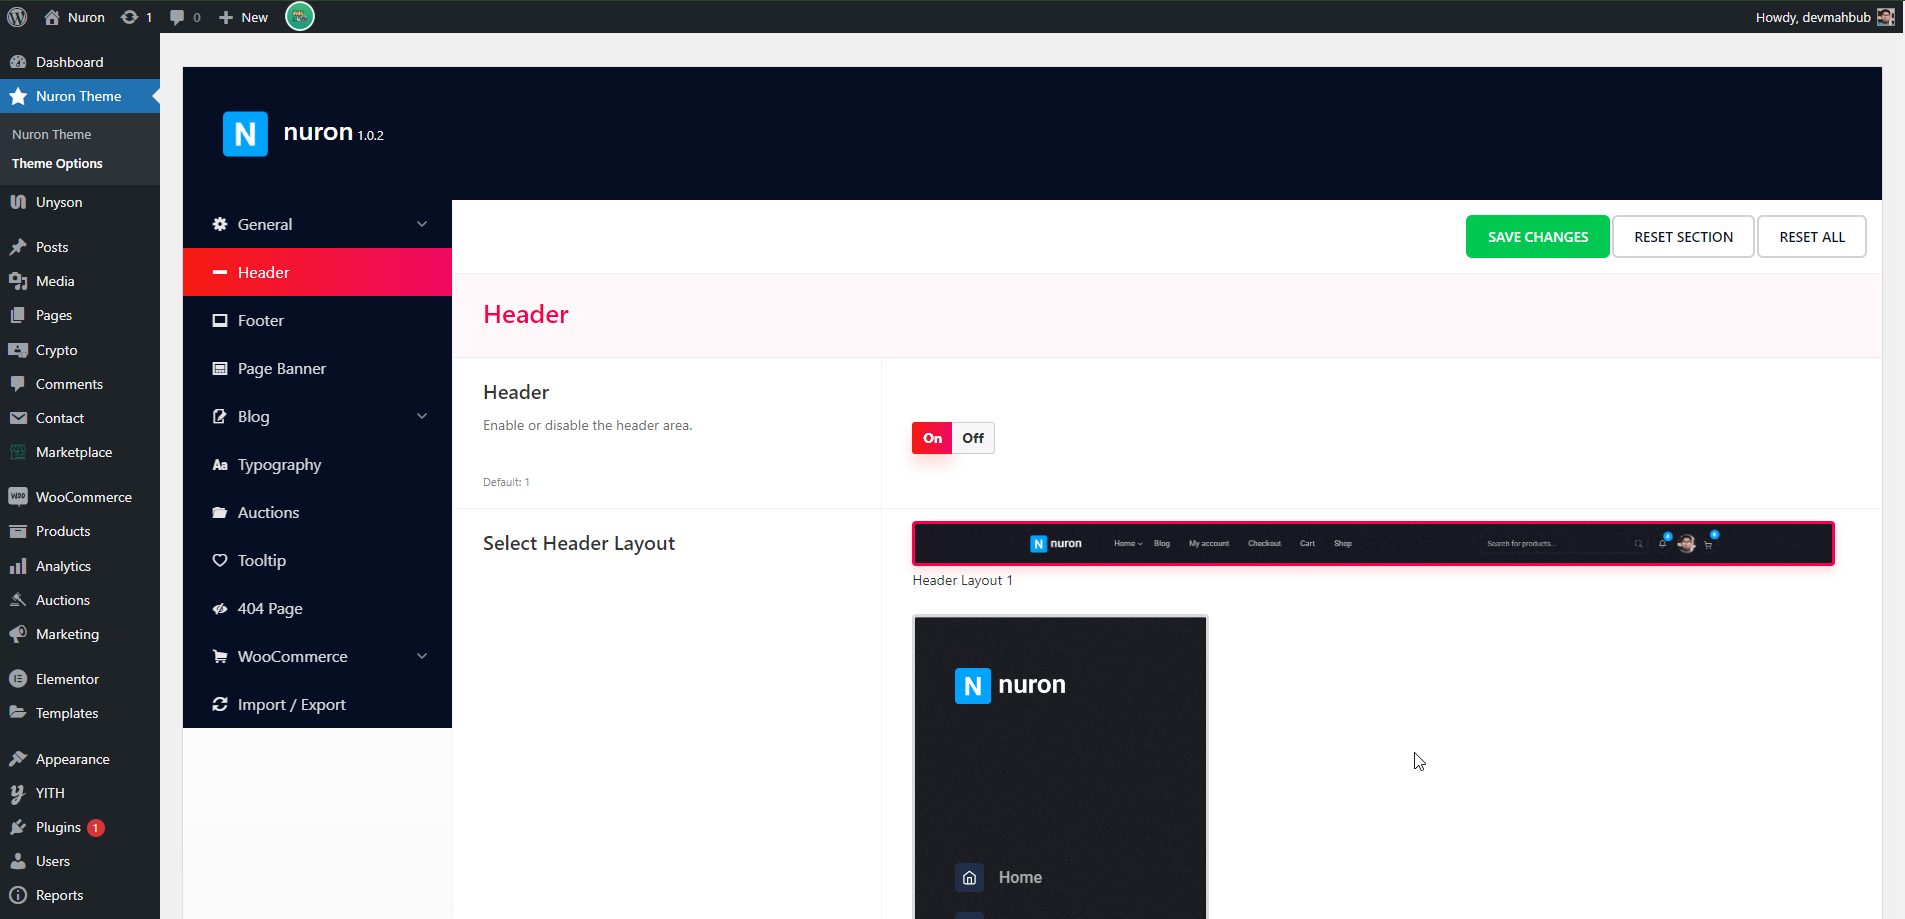Click the round green plugin icon in admin bar
This screenshot has height=919, width=1905.
[300, 16]
